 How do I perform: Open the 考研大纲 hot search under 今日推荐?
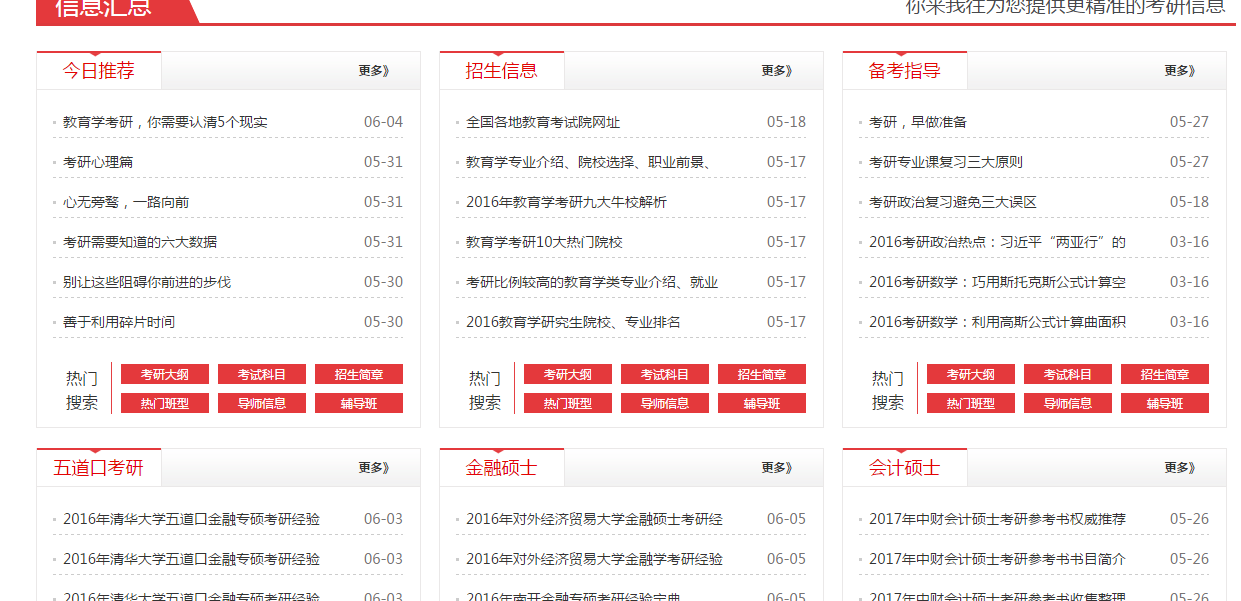[164, 373]
